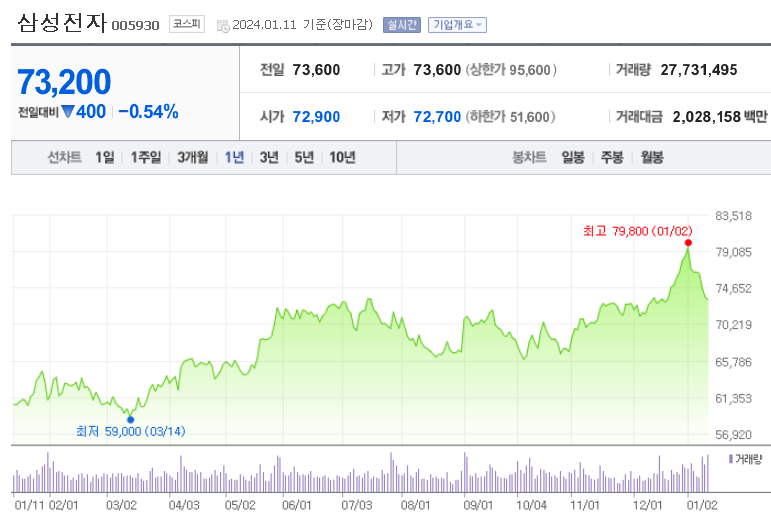The image size is (771, 529).
Task: Select the 3개월 line chart tab
Action: coord(193,157)
